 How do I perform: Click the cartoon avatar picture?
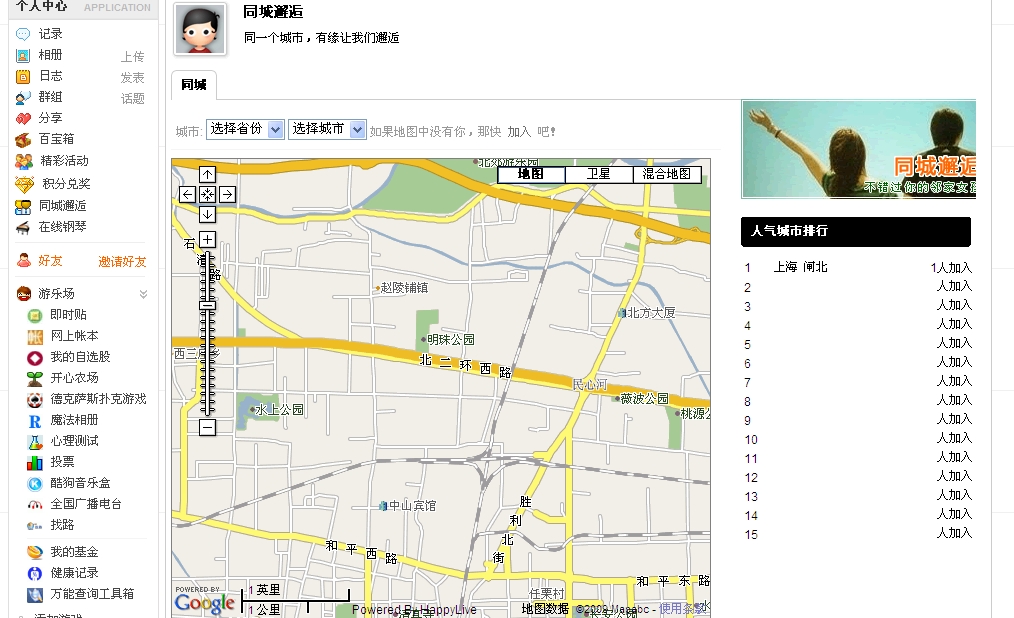(200, 29)
